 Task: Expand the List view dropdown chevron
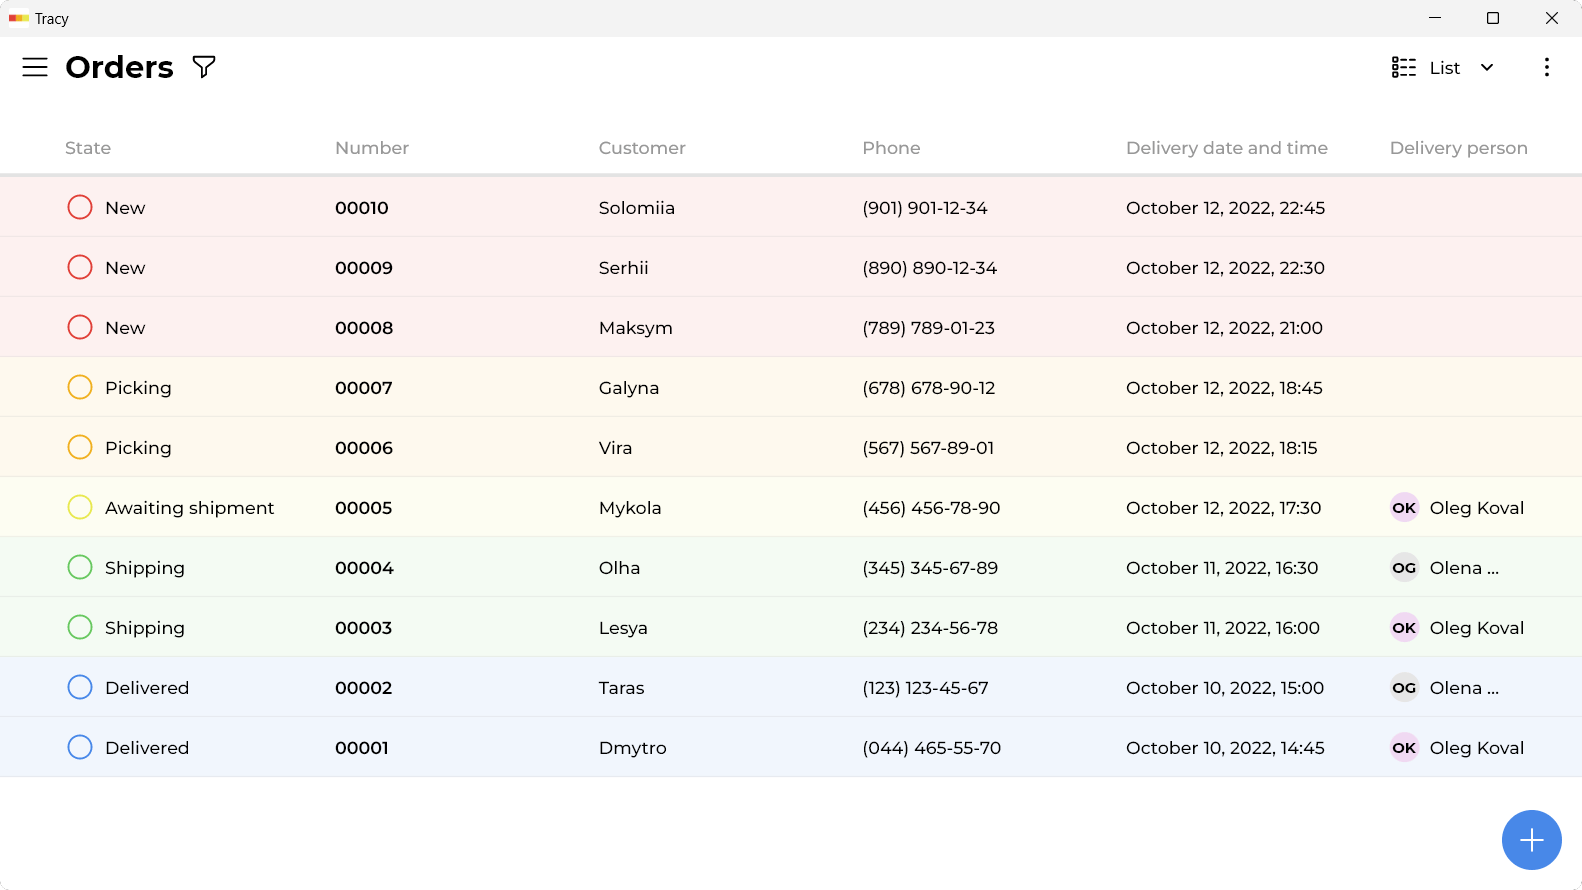[1487, 67]
